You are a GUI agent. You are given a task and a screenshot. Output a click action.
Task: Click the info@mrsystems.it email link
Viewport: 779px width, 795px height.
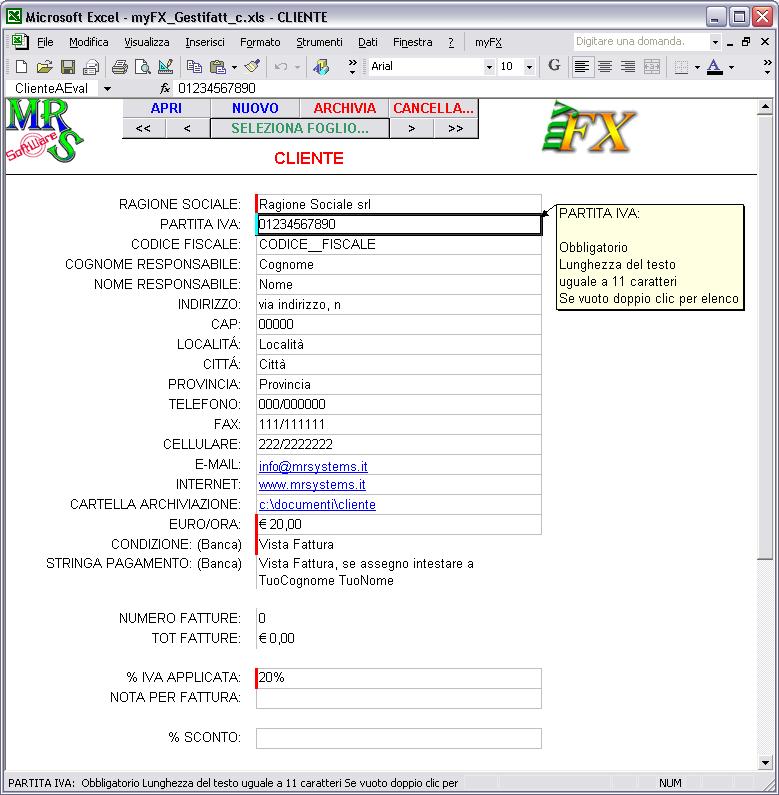pos(313,465)
